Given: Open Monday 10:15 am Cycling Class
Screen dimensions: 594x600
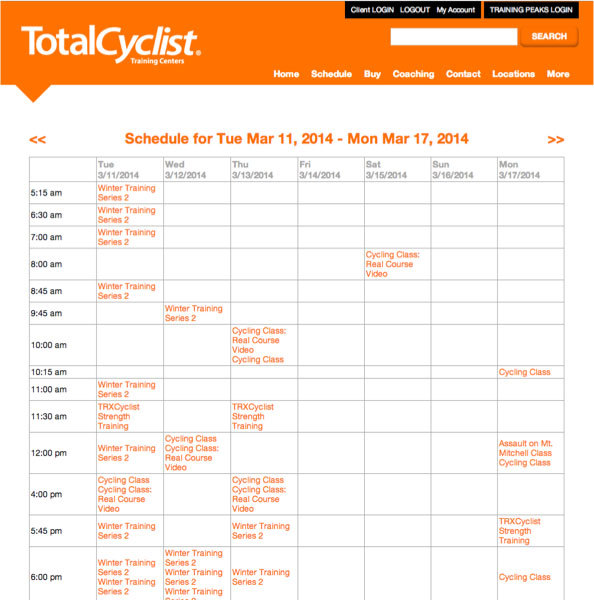Looking at the screenshot, I should [524, 372].
